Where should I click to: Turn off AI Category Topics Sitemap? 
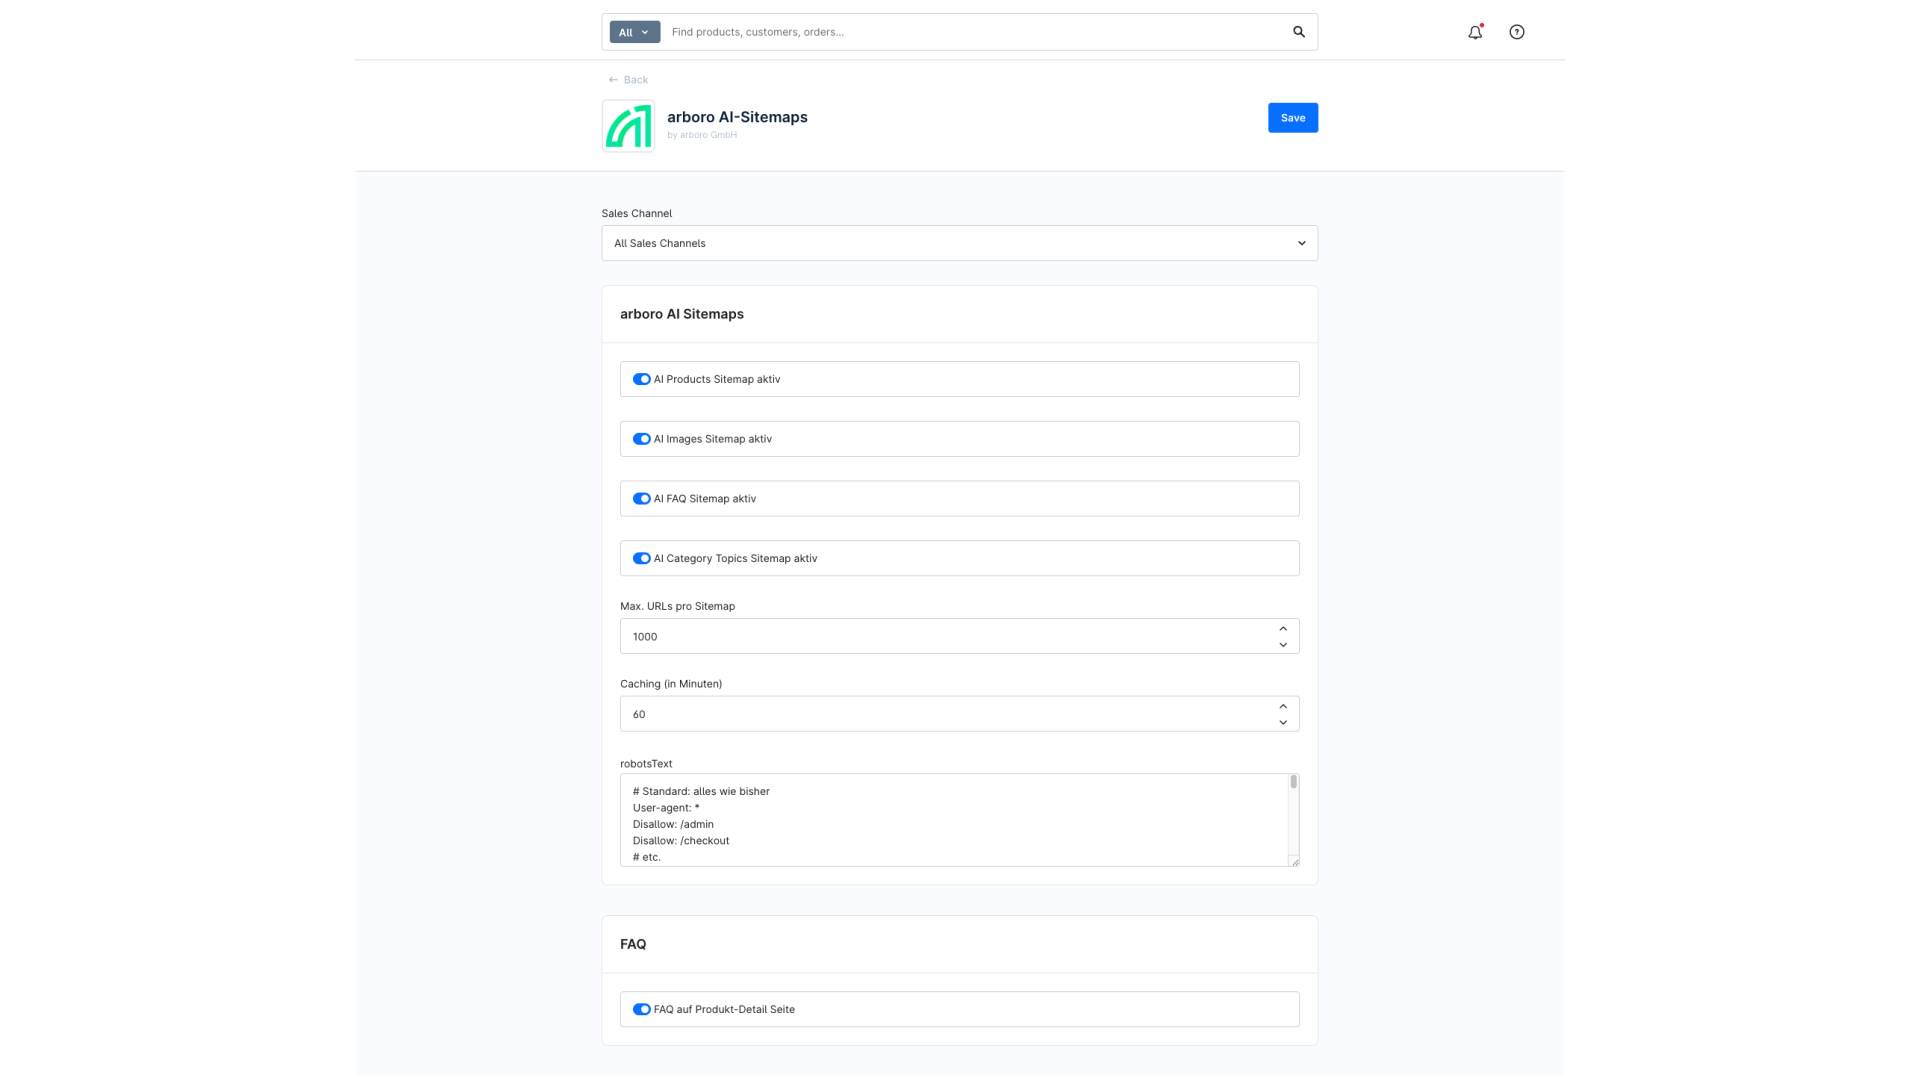click(641, 559)
